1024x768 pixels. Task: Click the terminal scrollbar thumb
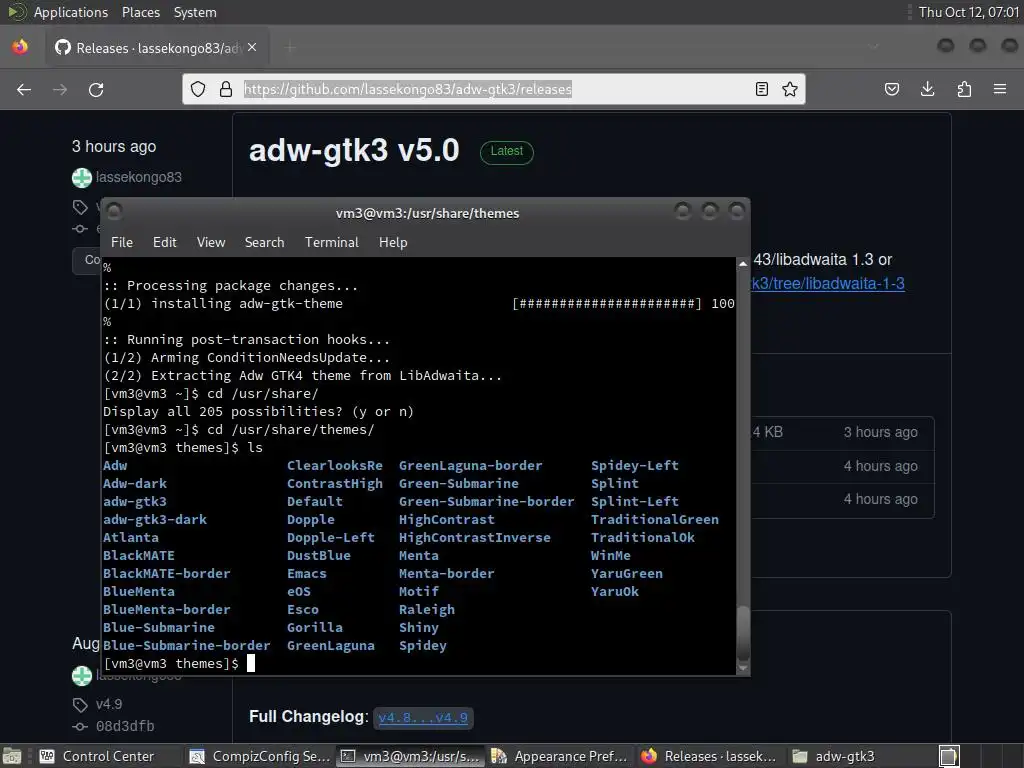pyautogui.click(x=743, y=633)
